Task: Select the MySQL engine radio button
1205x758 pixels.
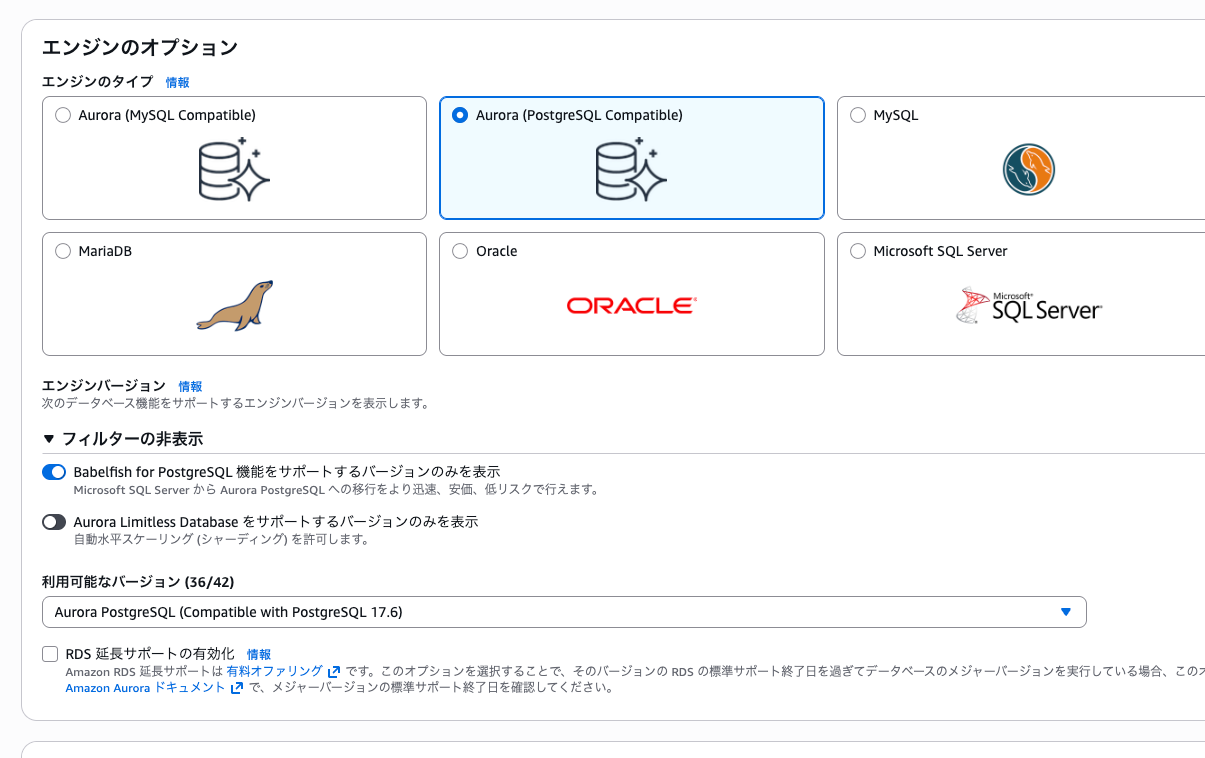Action: pos(857,115)
